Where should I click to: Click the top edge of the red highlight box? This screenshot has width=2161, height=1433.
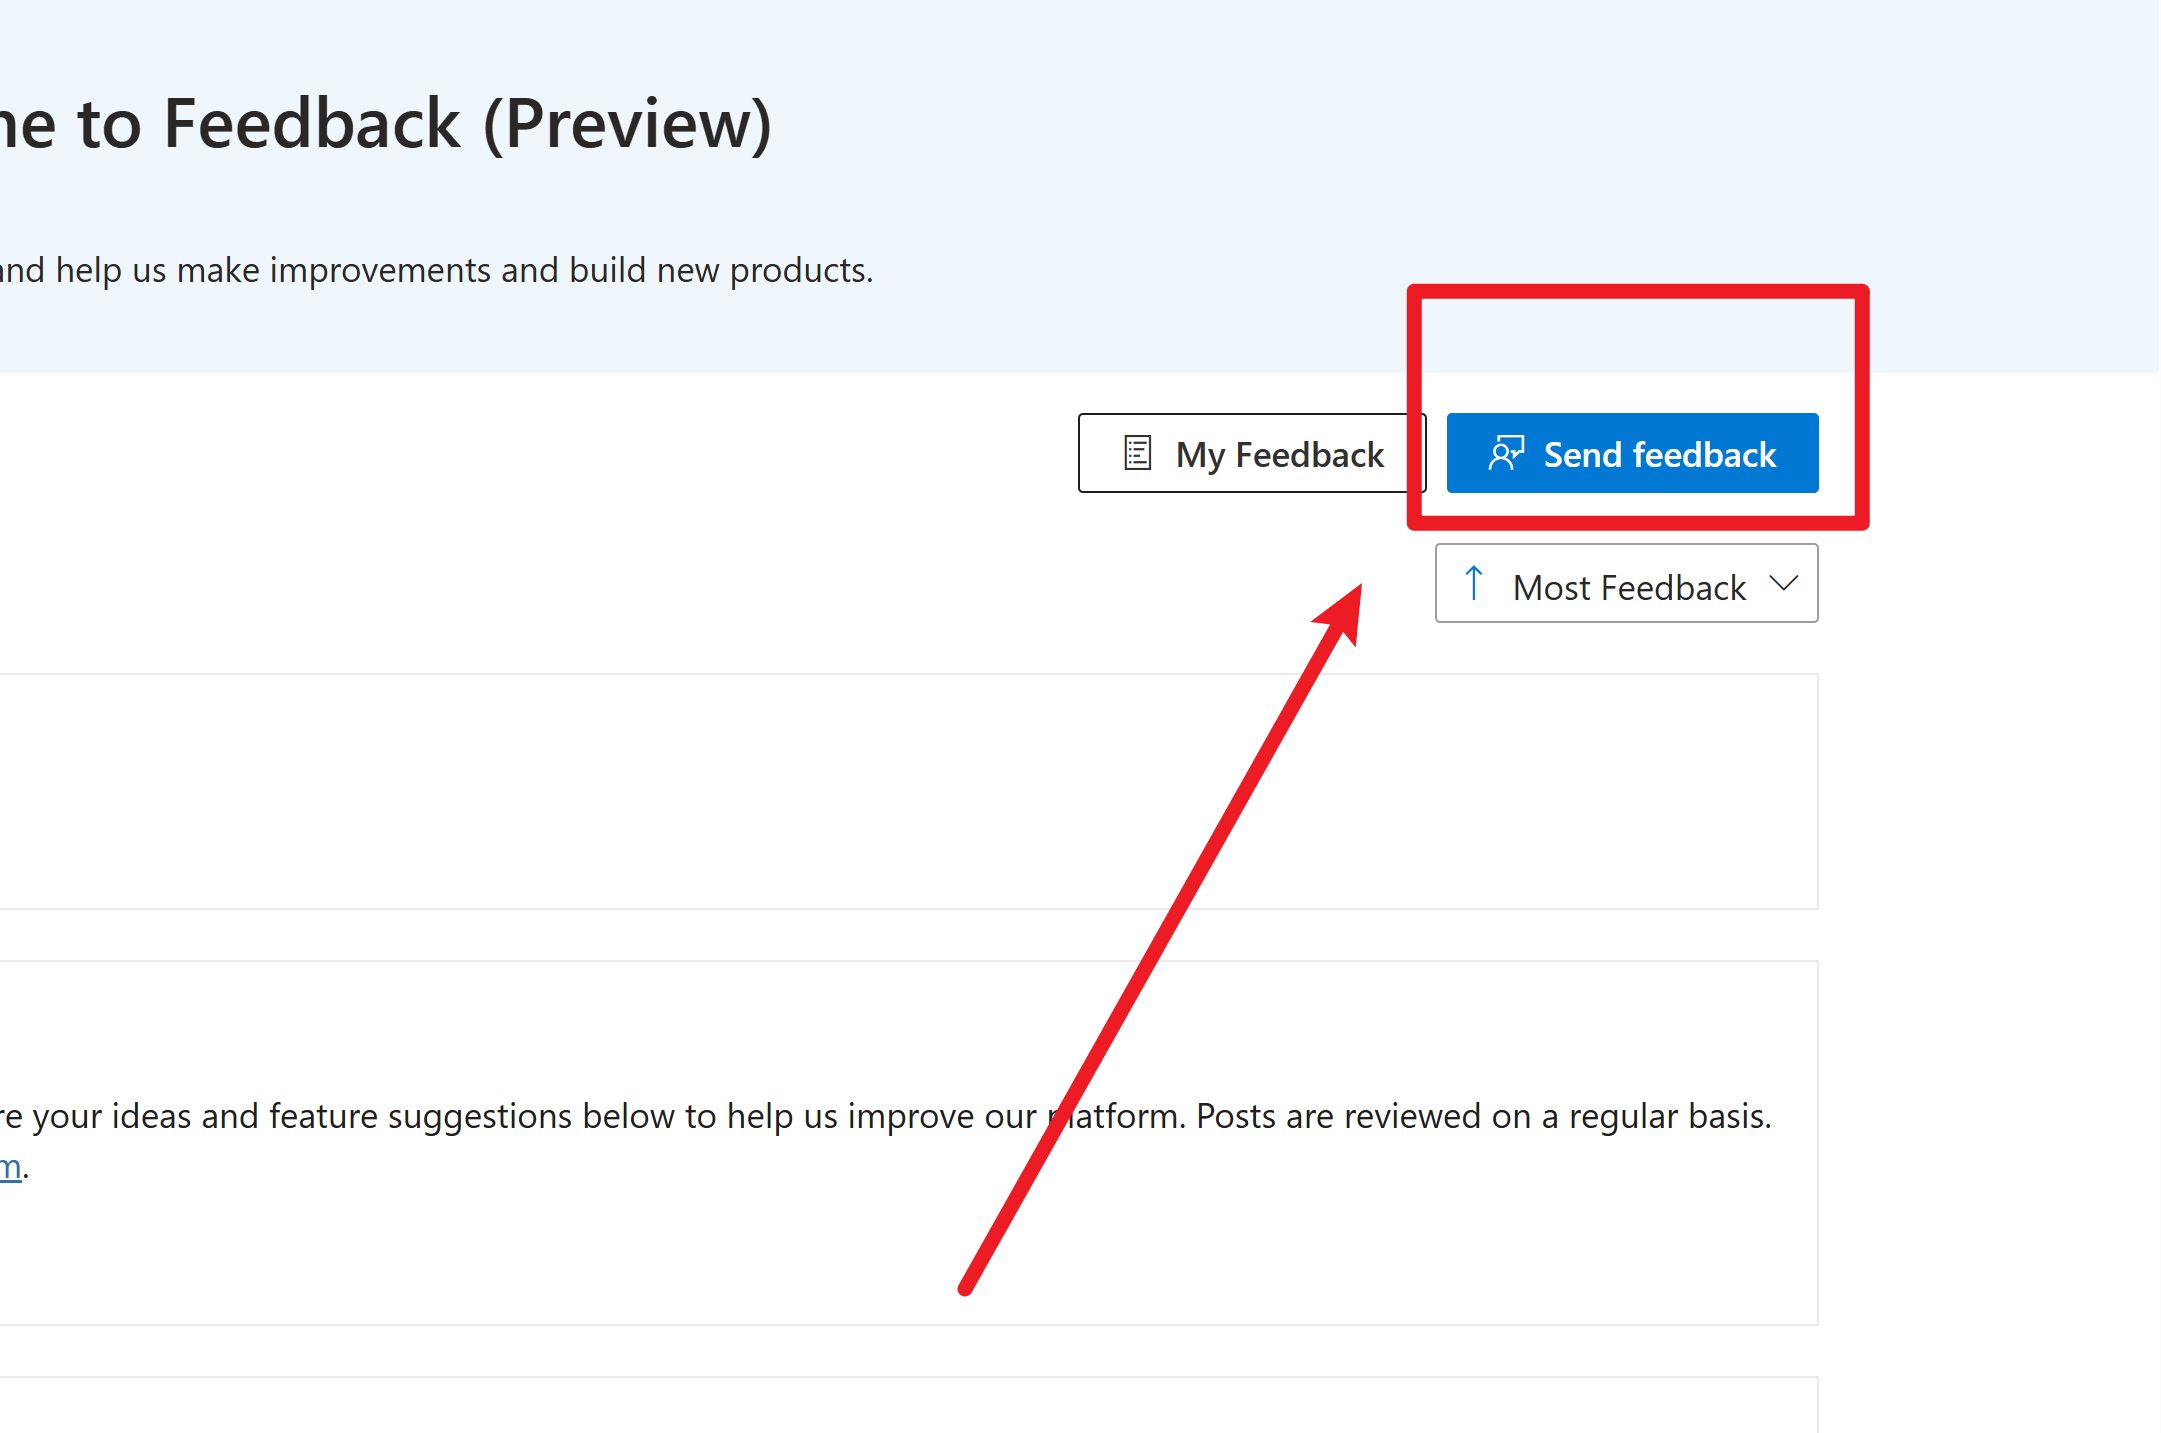point(1637,291)
